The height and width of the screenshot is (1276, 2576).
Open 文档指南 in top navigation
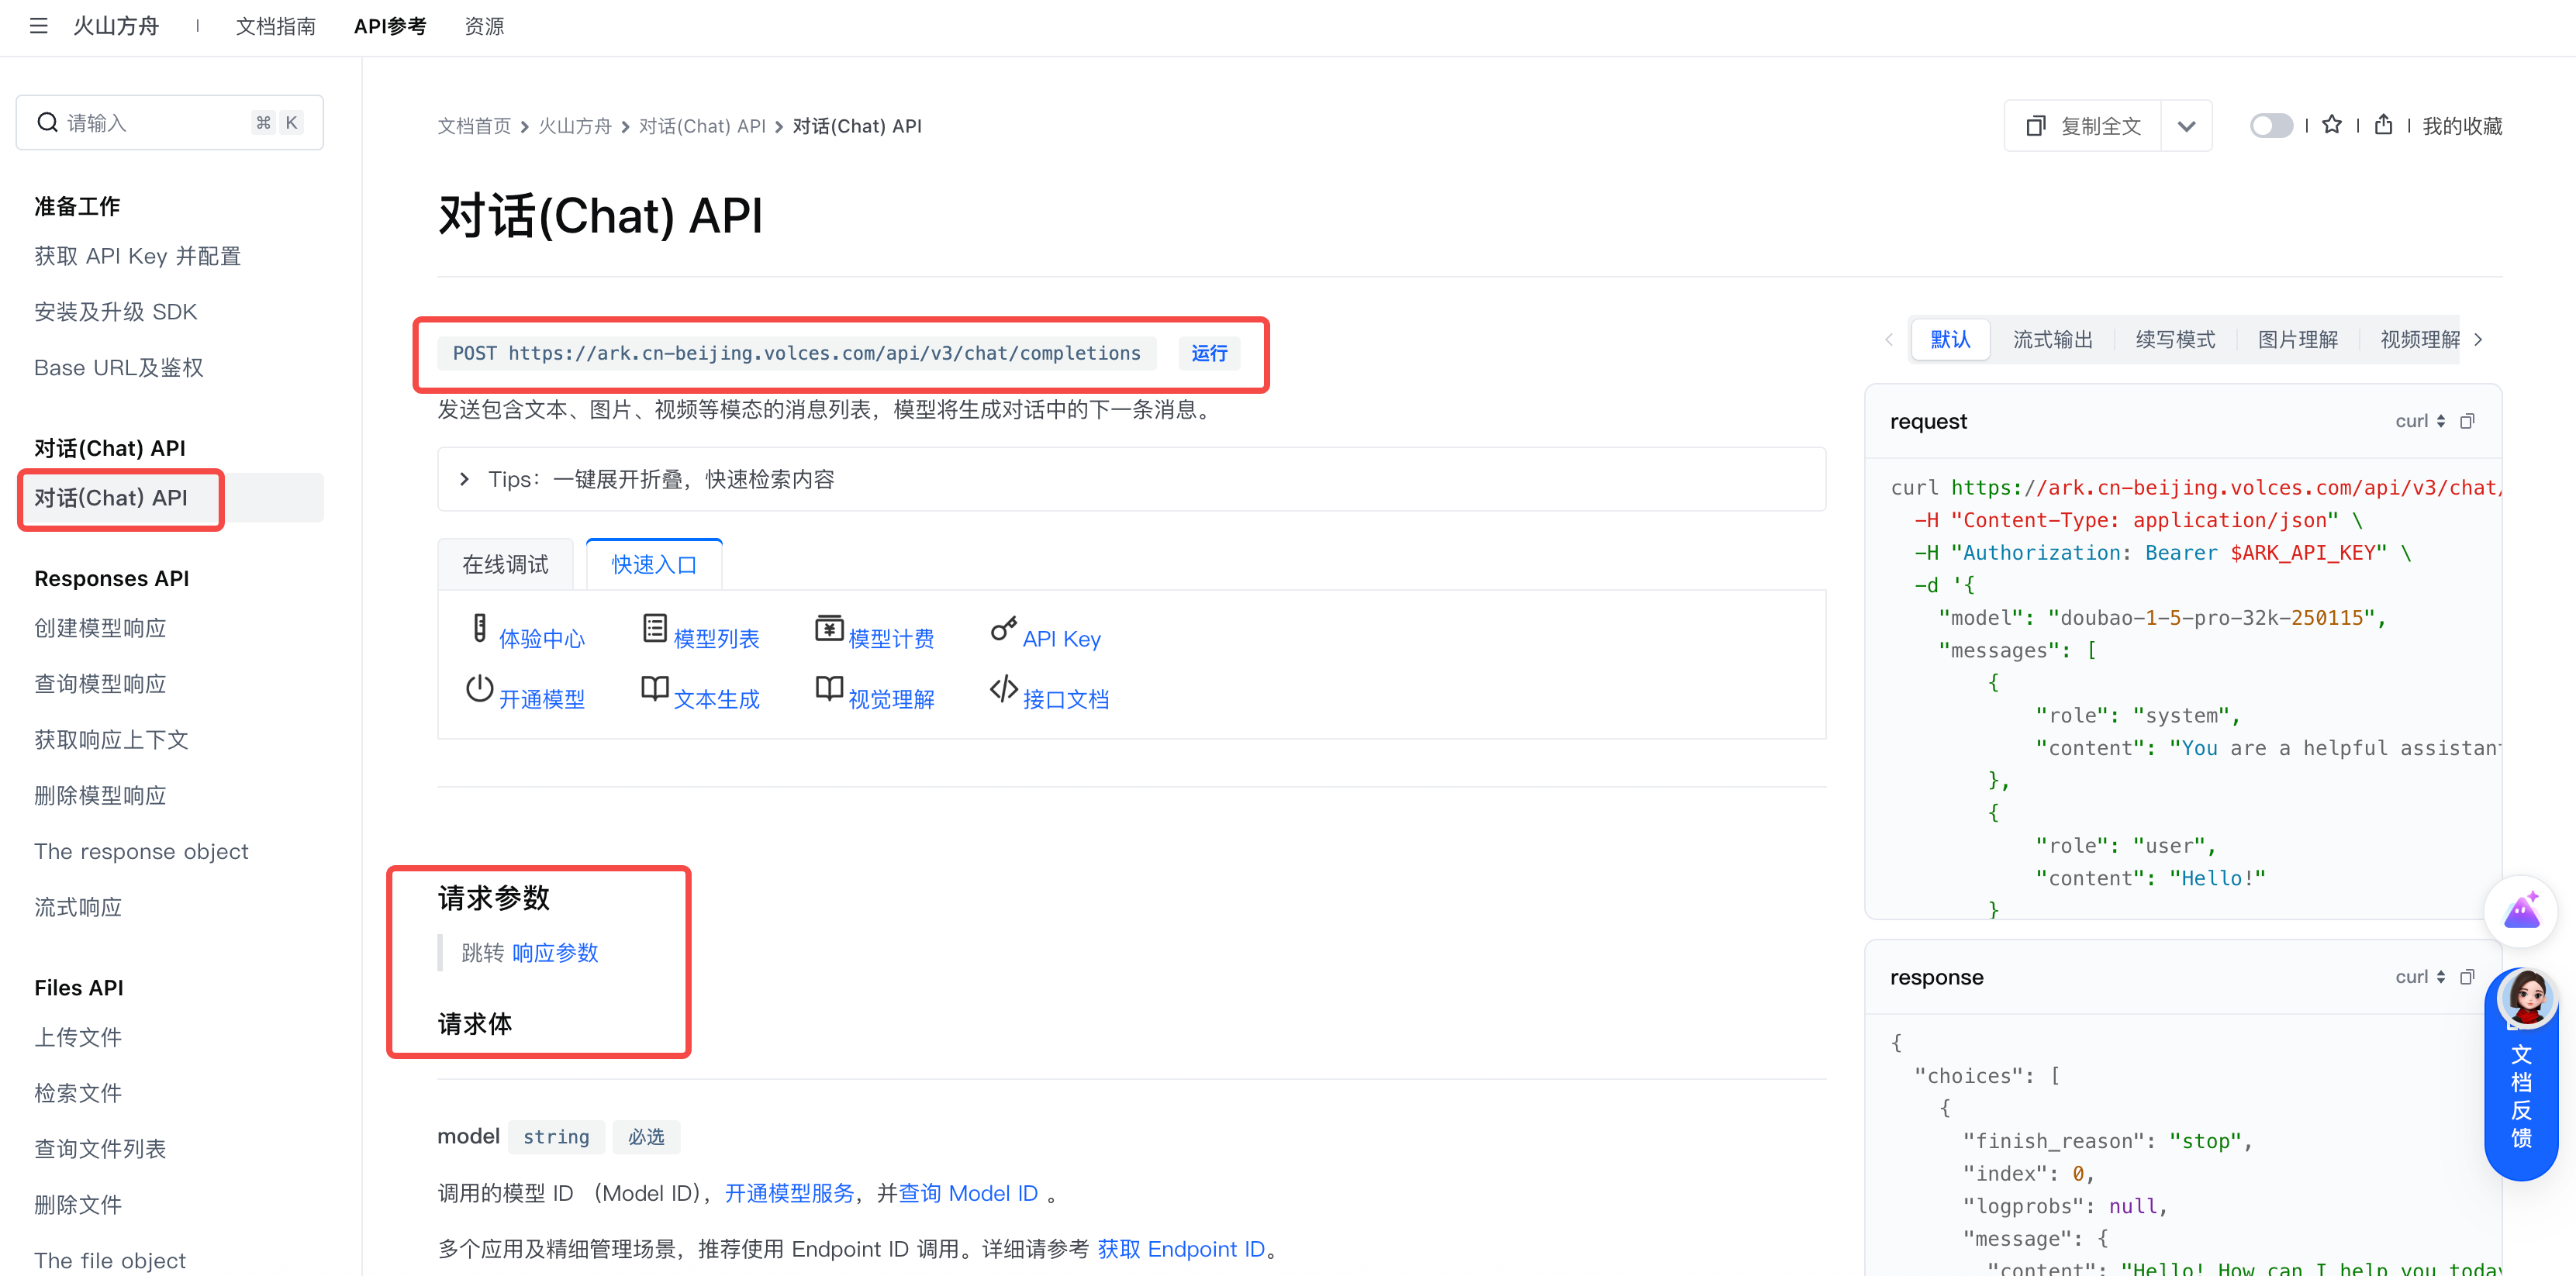[275, 26]
